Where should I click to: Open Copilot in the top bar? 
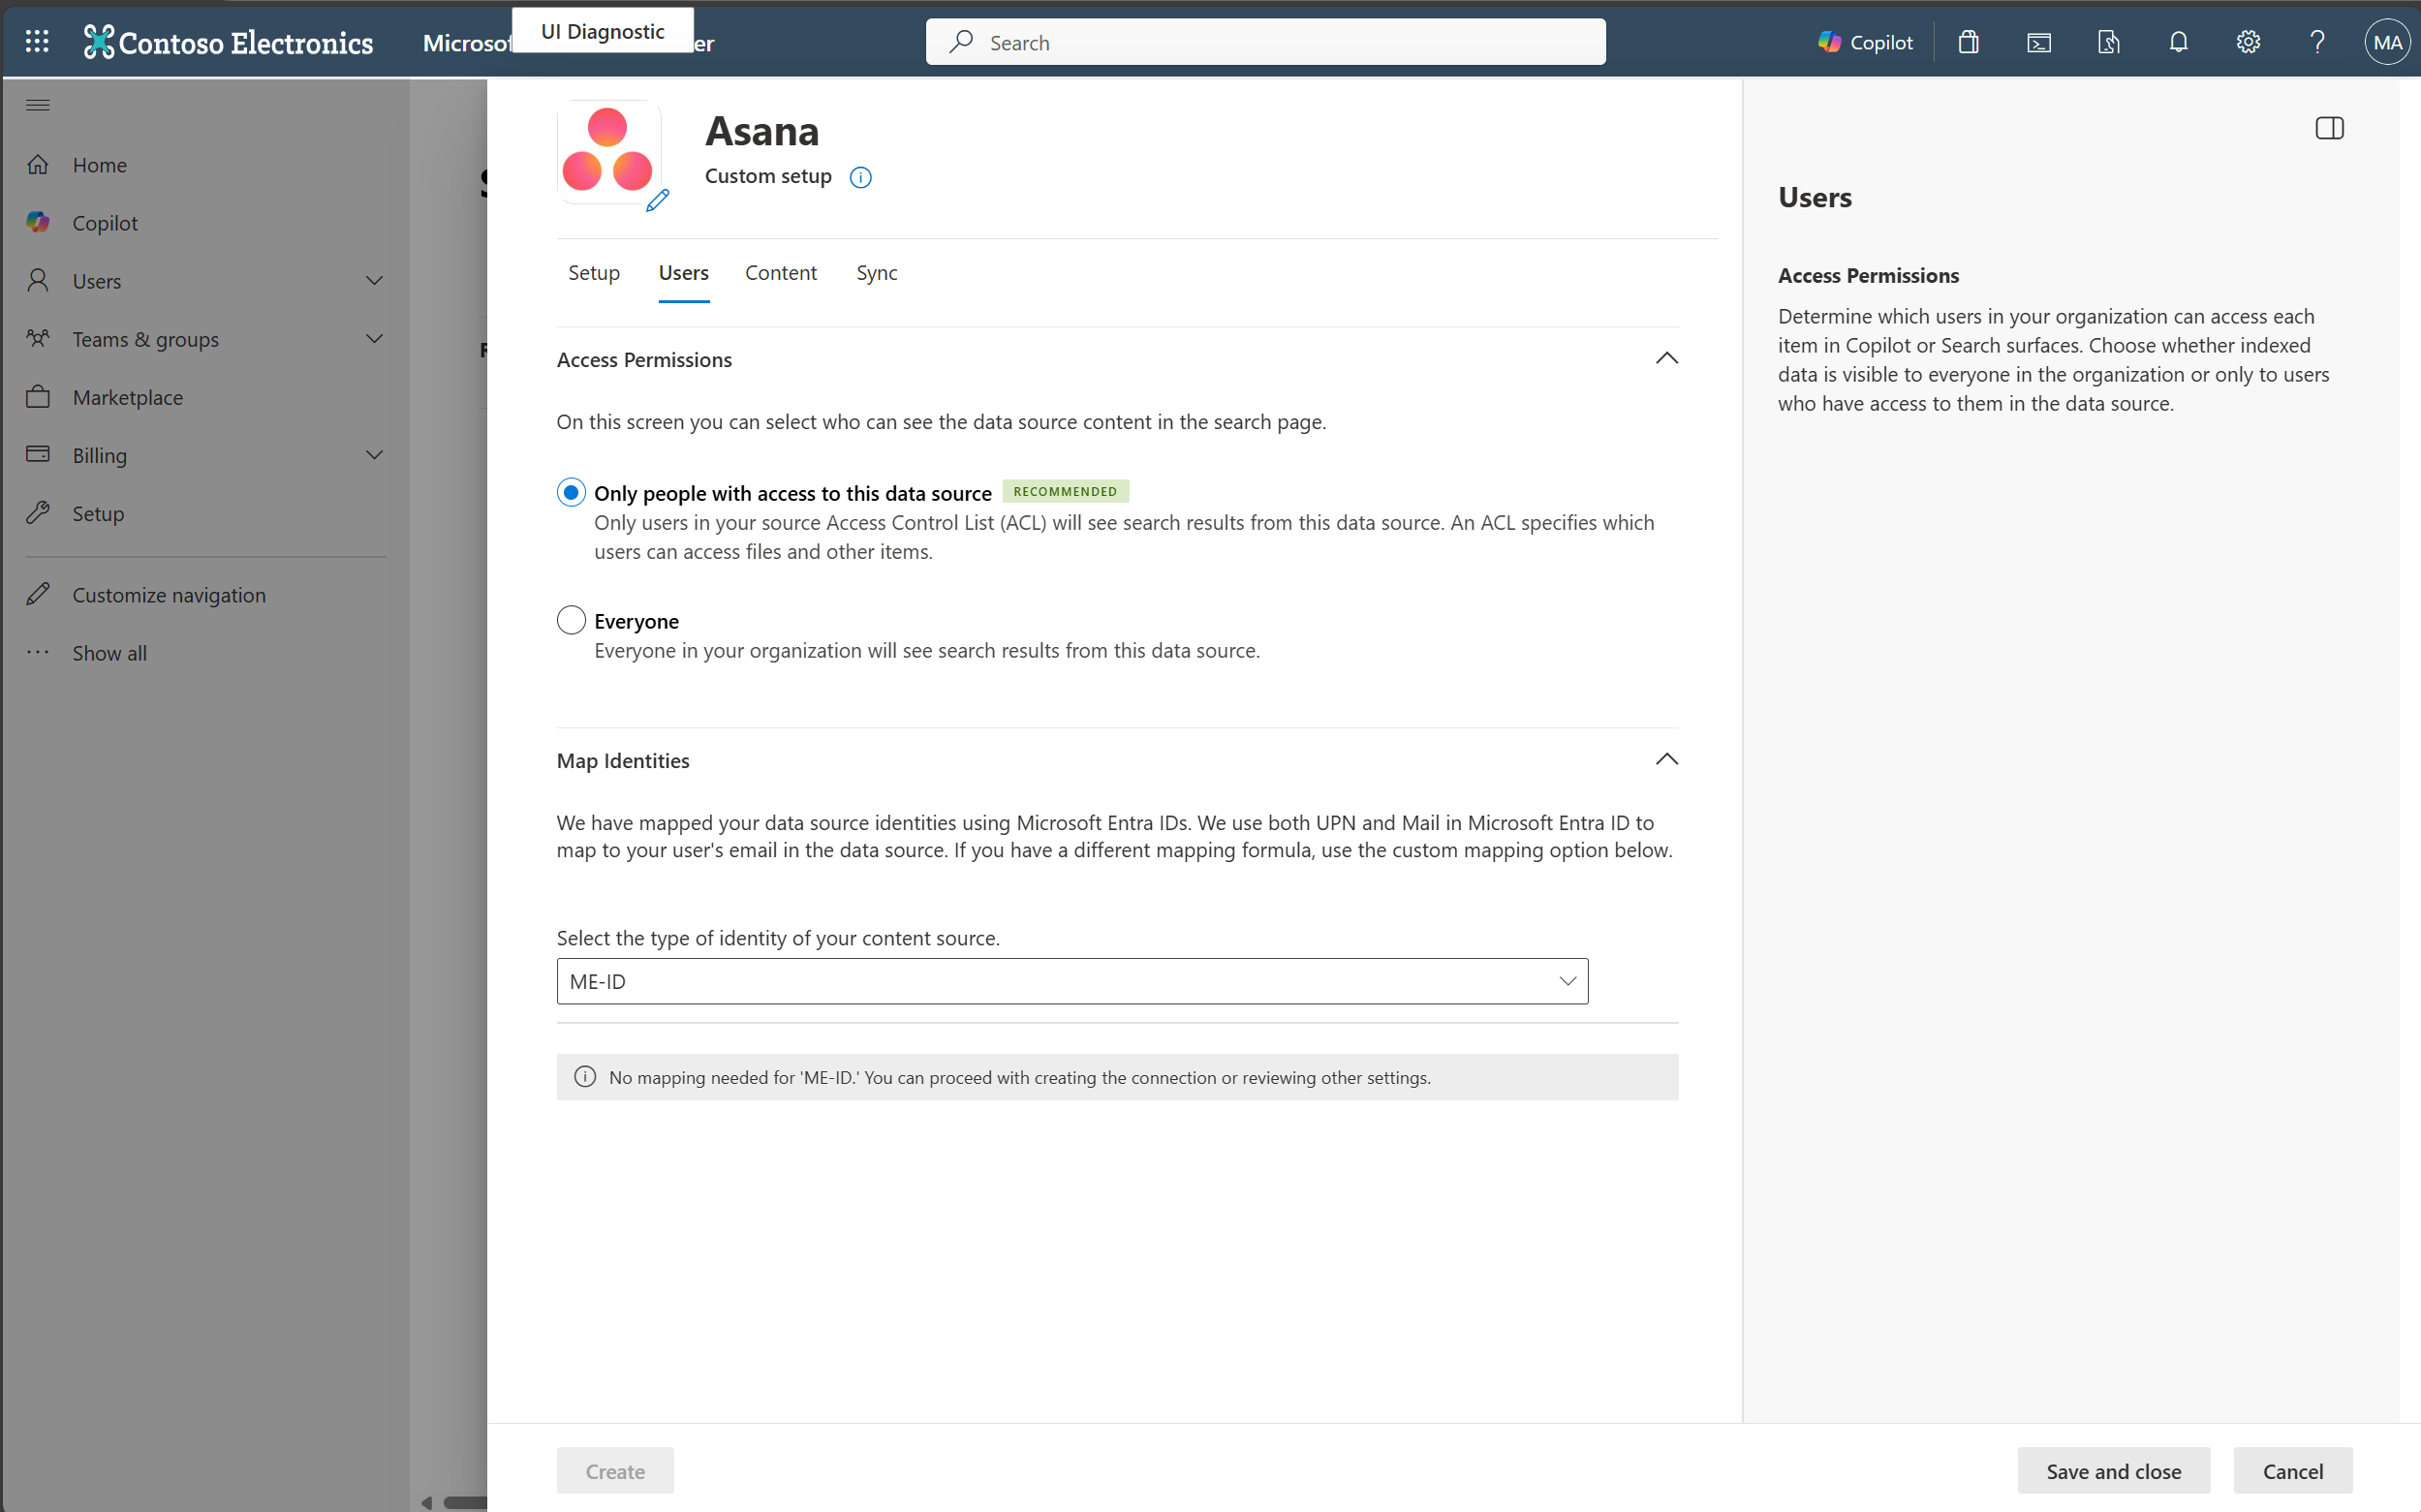1865,42
